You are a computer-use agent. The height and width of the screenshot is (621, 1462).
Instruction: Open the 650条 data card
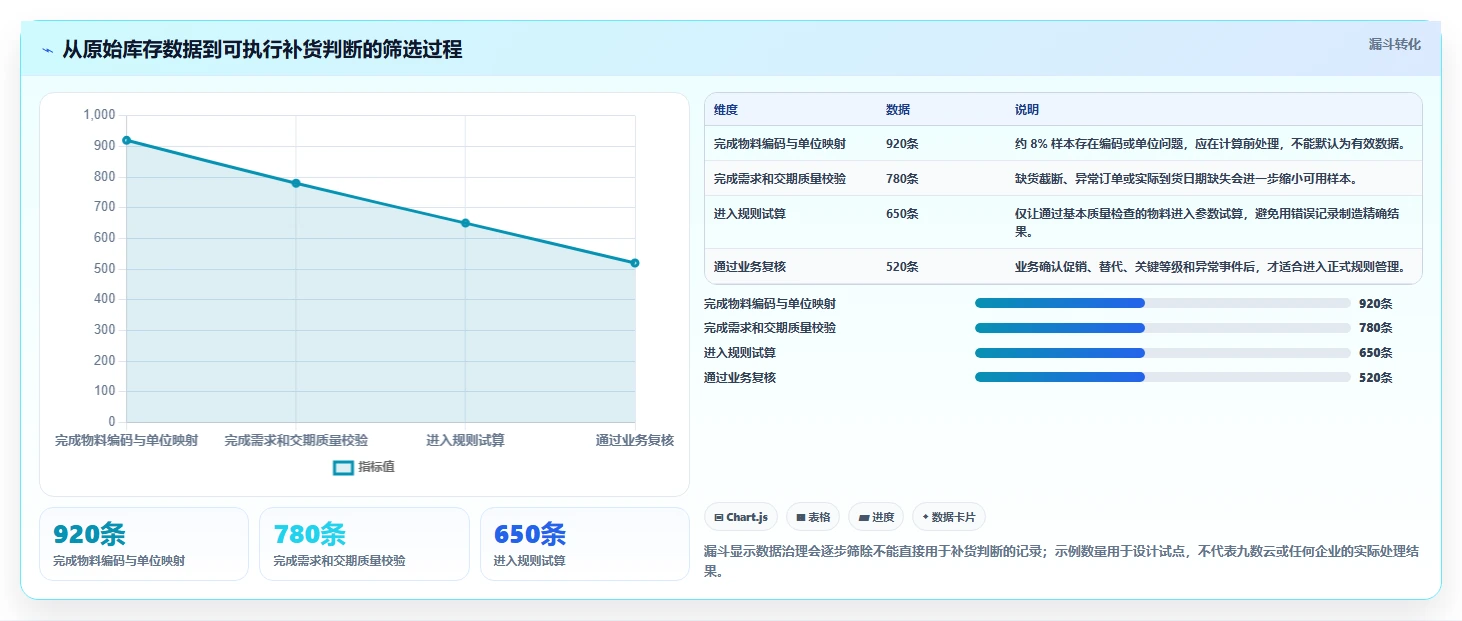585,544
